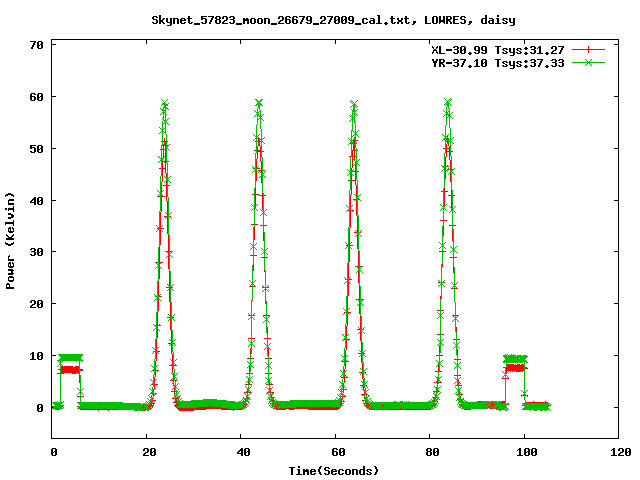The image size is (640, 480).
Task: Select the 120 tick label on the time axis
Action: 620,452
